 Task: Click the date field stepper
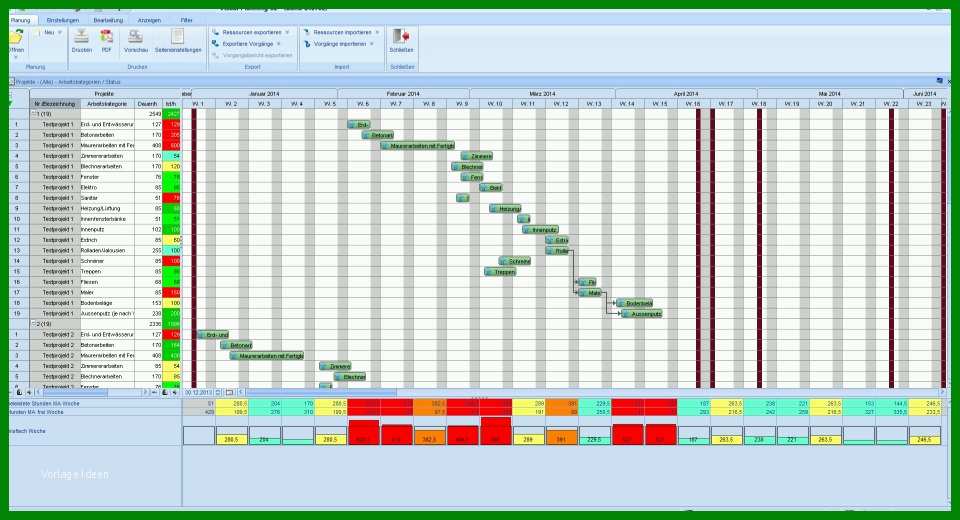coord(219,392)
